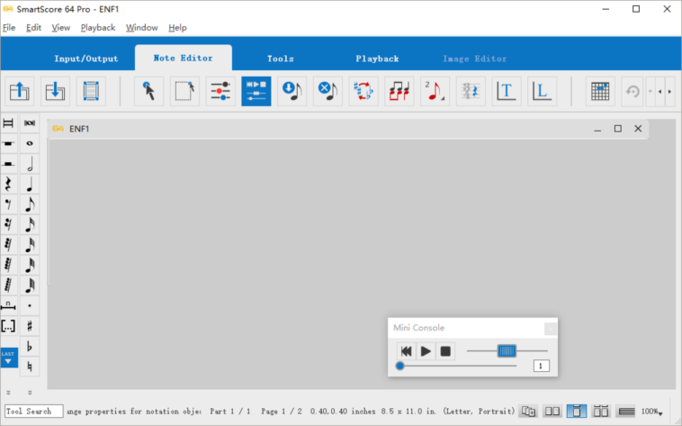Image resolution: width=682 pixels, height=426 pixels.
Task: Click the mixer sliders toolbar icon
Action: 220,92
